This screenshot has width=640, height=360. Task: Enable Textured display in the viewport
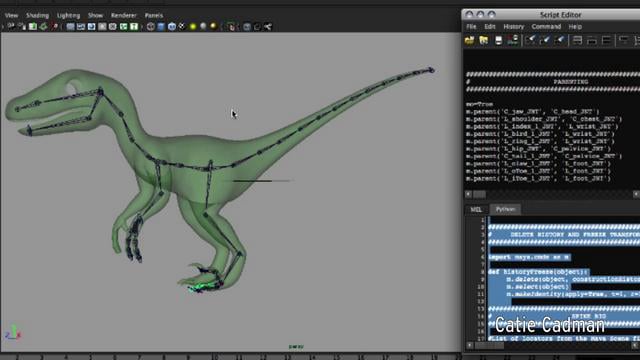point(182,27)
